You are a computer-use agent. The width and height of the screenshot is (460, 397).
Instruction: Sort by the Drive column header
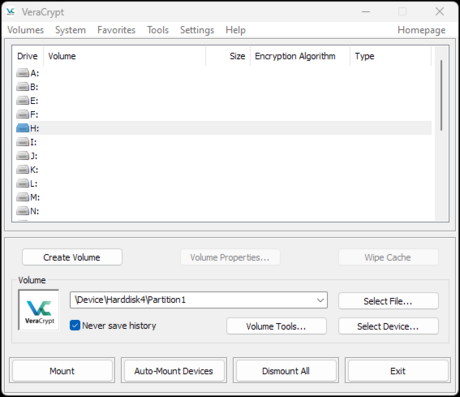(x=27, y=56)
